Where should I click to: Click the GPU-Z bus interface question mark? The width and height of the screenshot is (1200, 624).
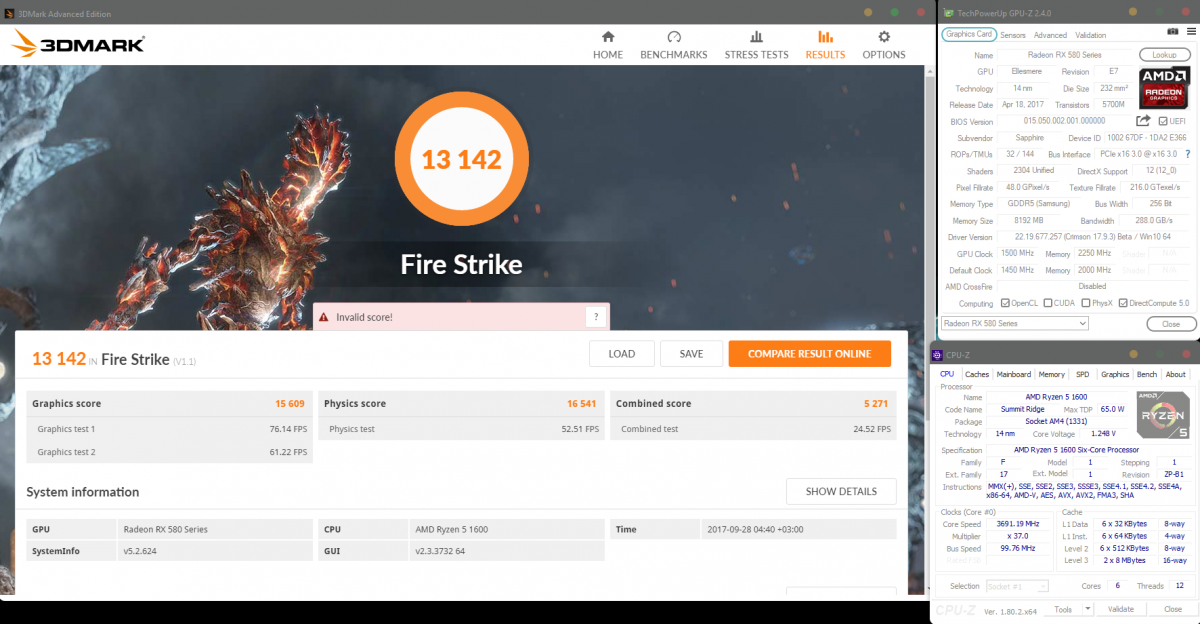coord(1187,154)
